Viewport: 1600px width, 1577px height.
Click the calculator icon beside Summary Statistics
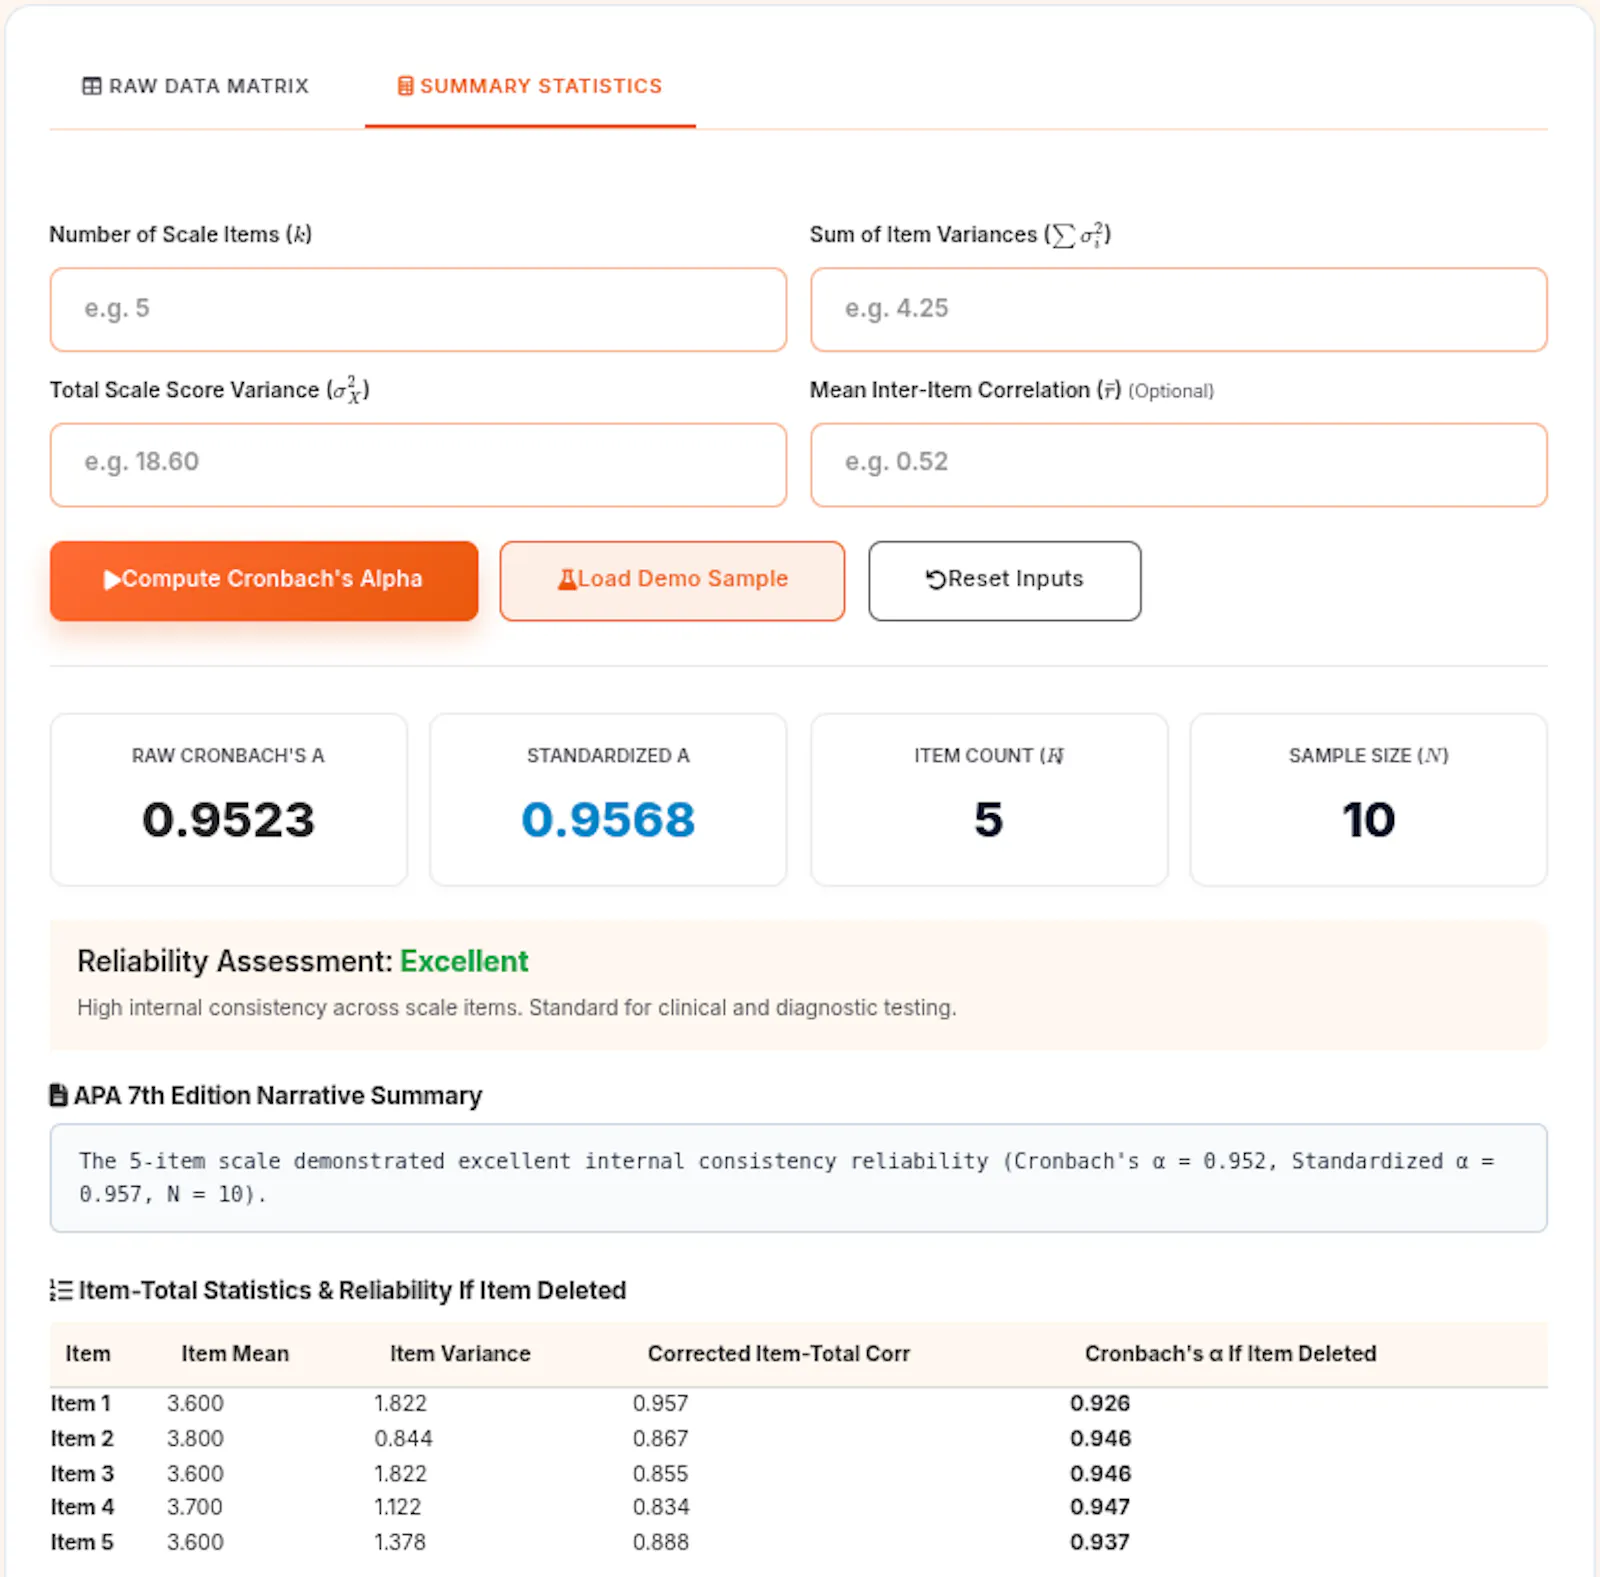(x=405, y=86)
